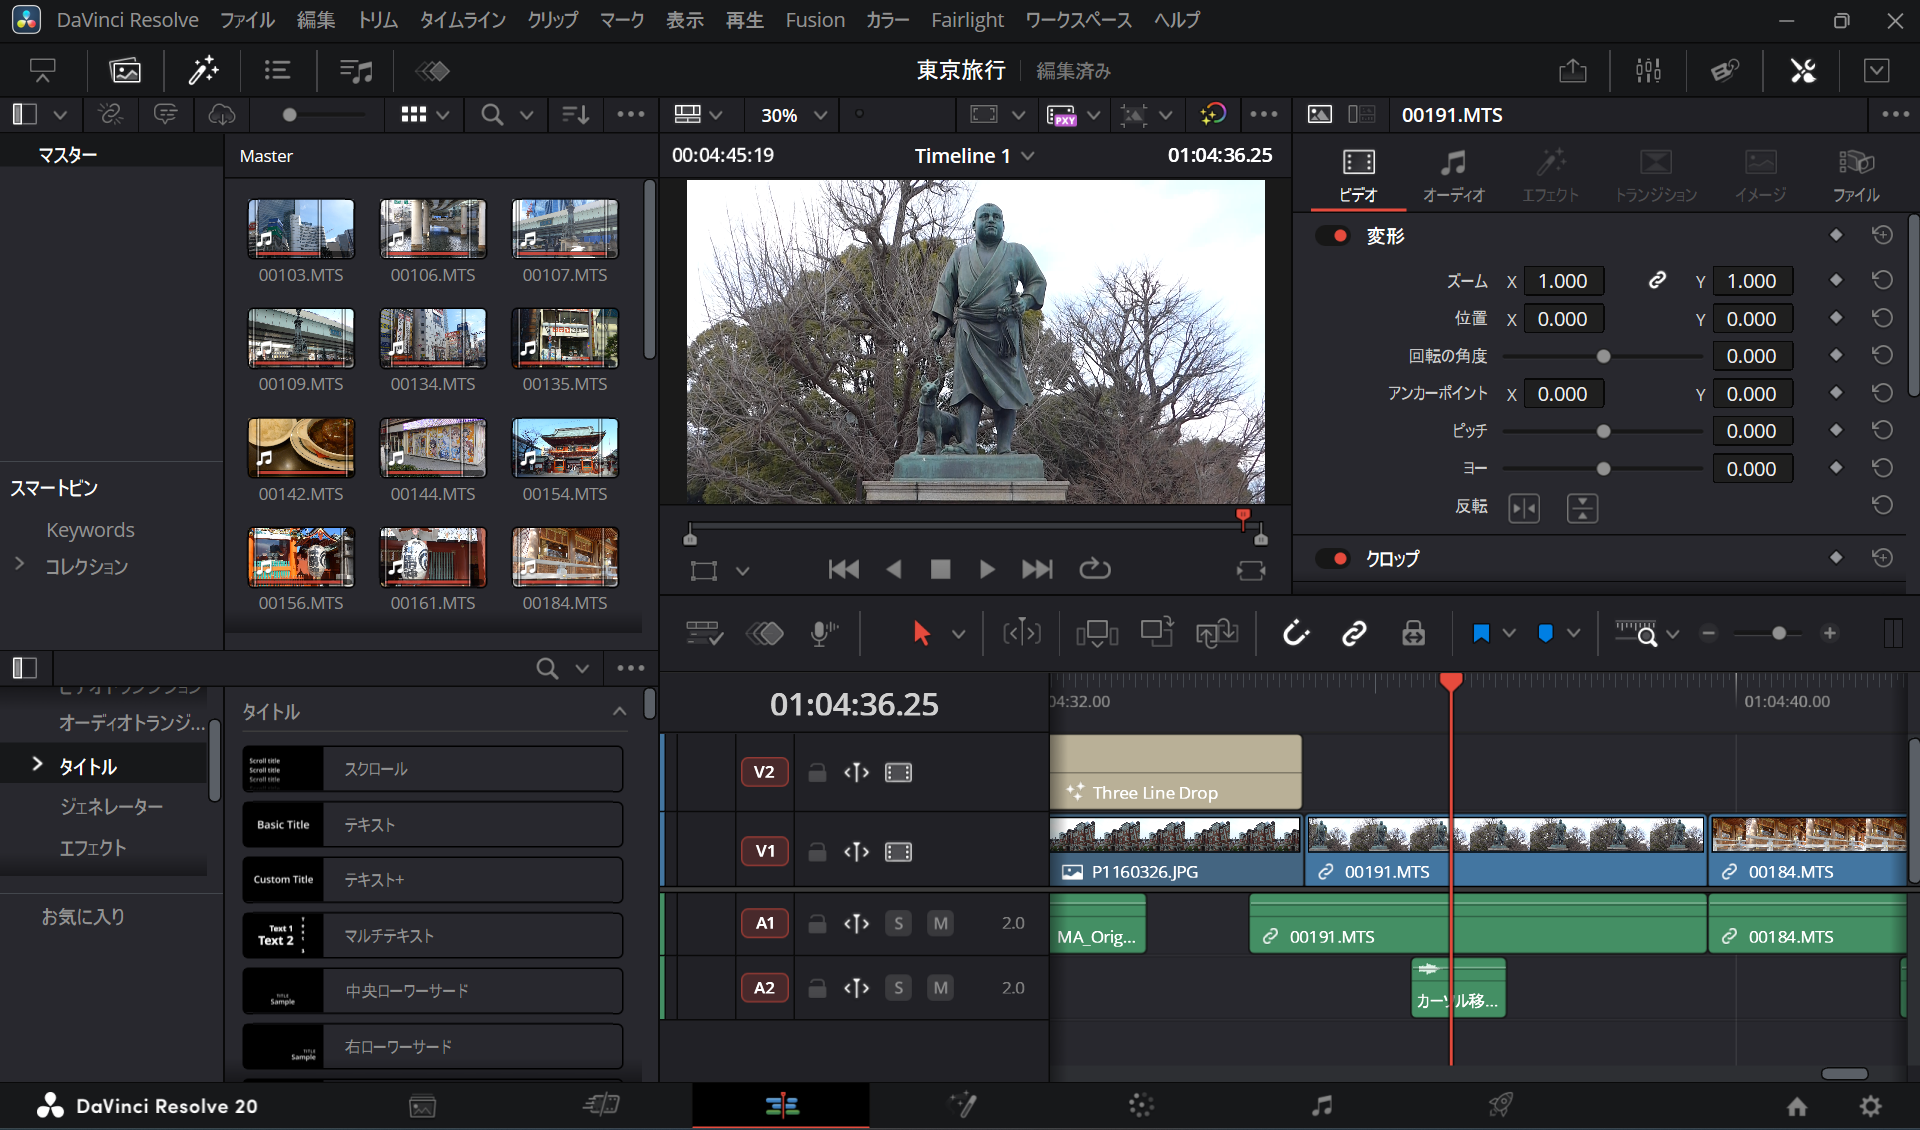Viewport: 1920px width, 1130px height.
Task: Click horizontal flip button in inspector
Action: coord(1524,508)
